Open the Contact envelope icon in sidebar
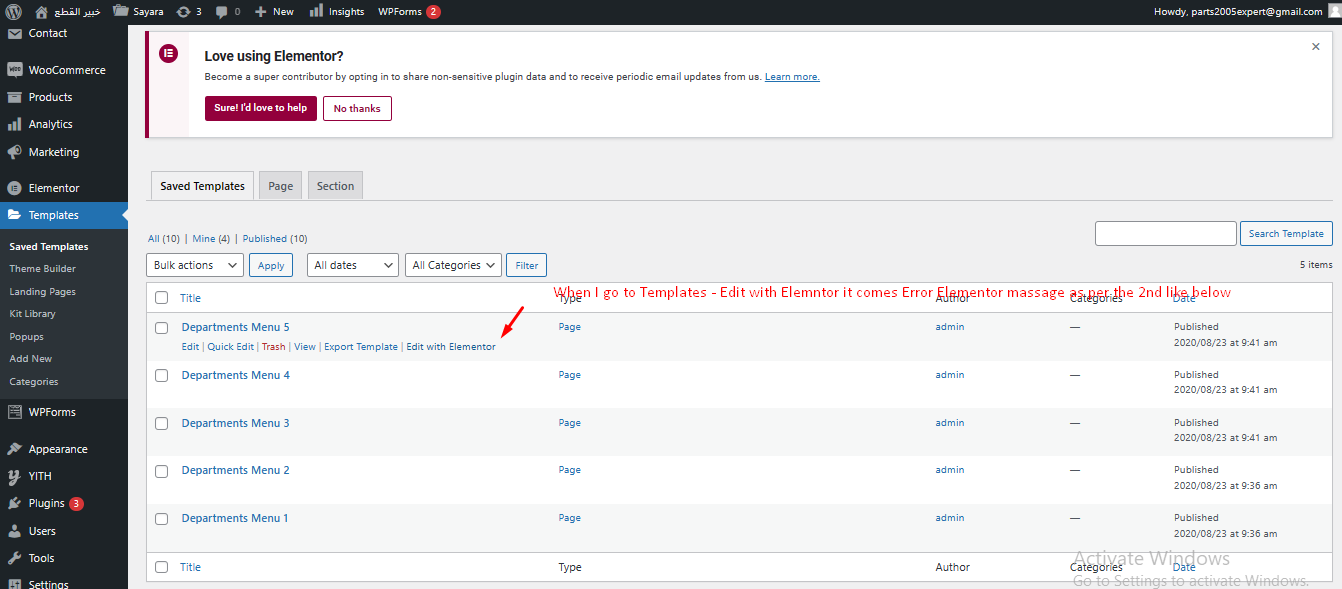Viewport: 1342px width, 589px height. click(x=14, y=33)
